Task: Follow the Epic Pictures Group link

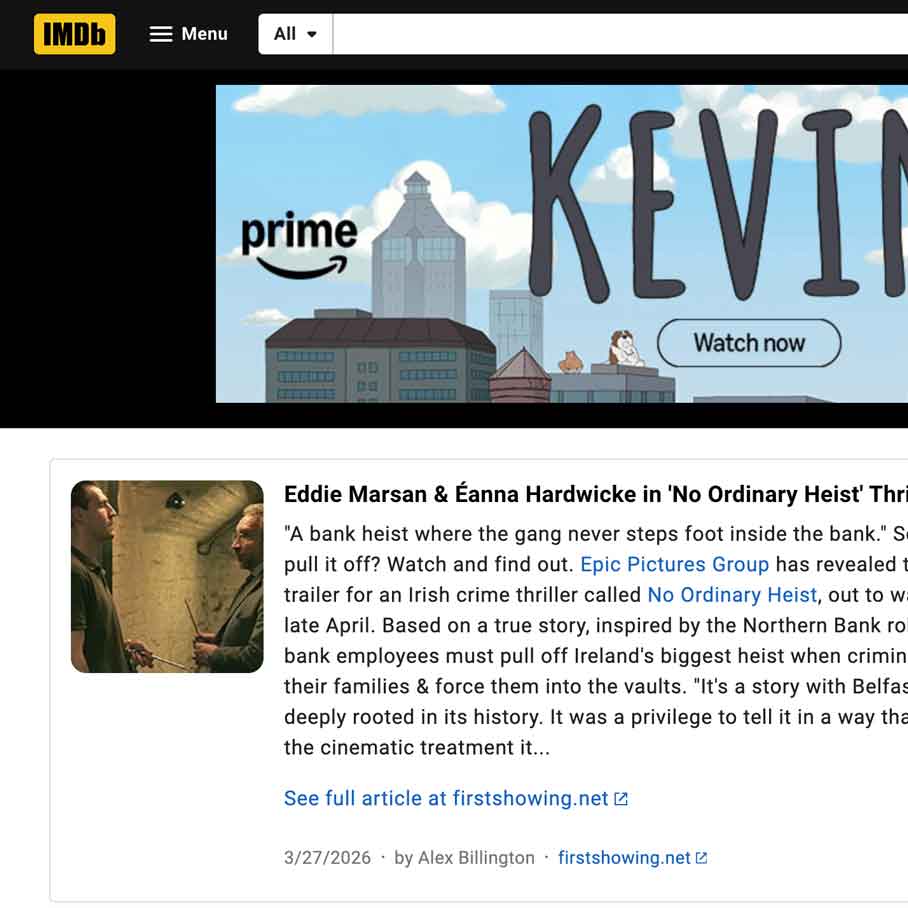Action: click(x=675, y=564)
